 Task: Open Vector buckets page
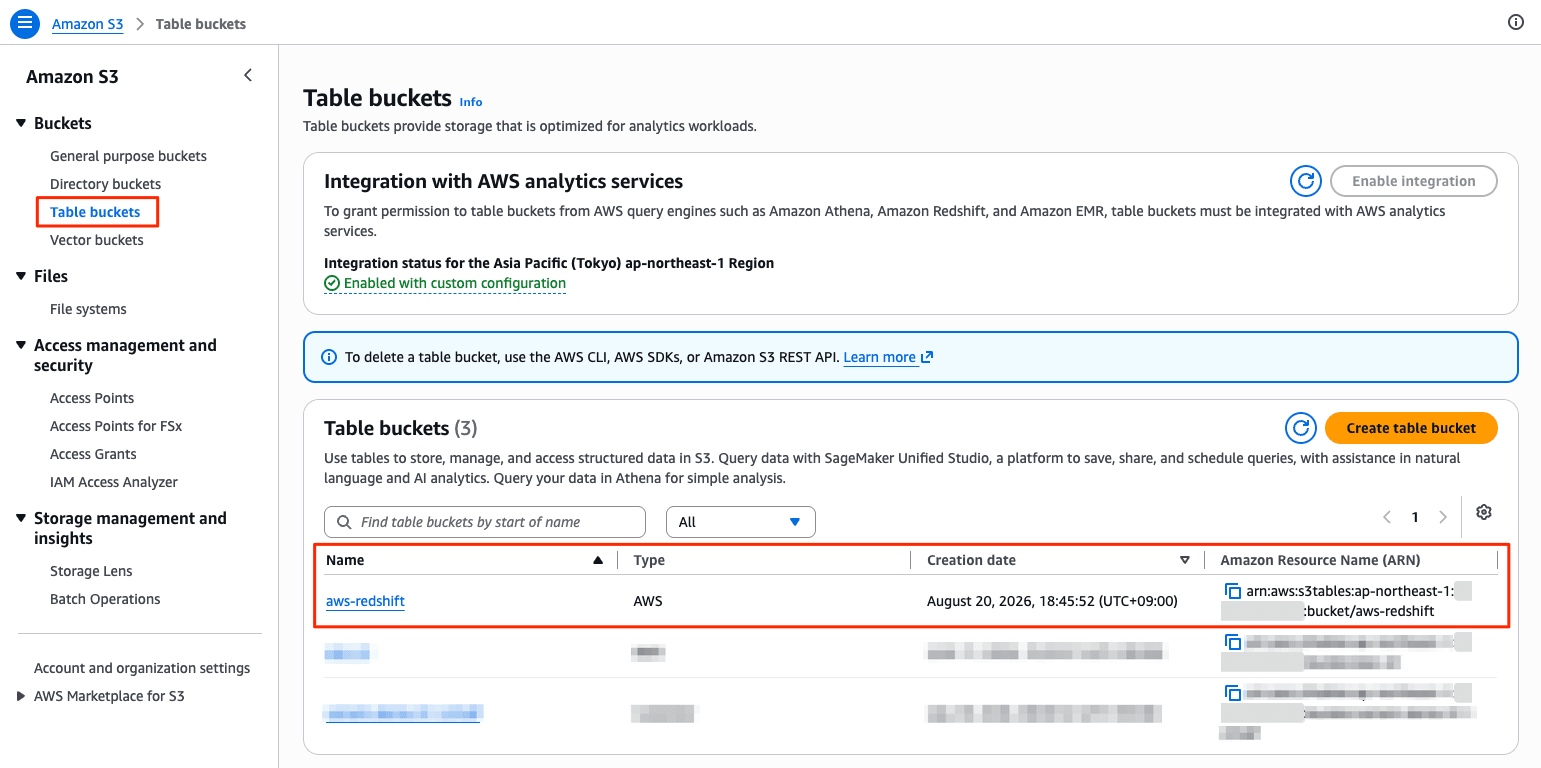pos(97,240)
